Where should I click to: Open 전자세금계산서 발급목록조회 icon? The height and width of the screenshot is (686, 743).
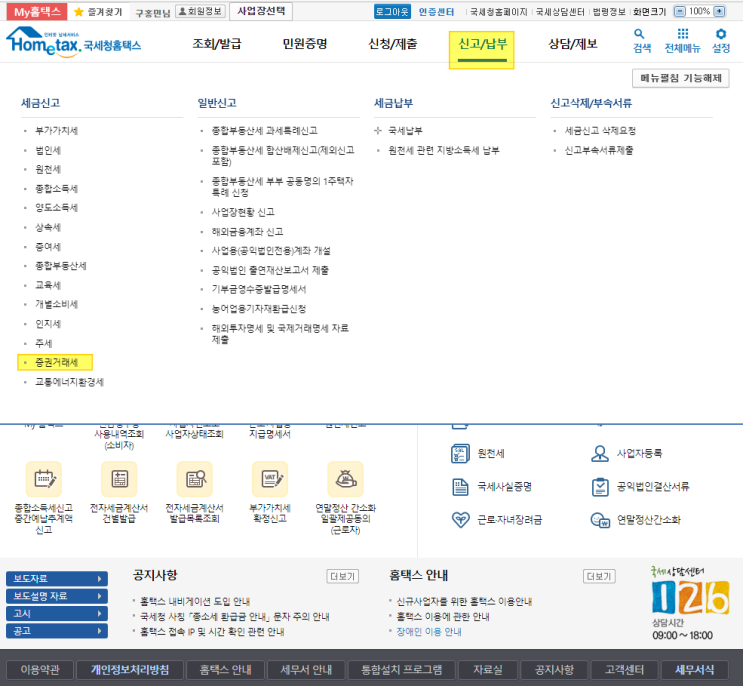point(194,479)
